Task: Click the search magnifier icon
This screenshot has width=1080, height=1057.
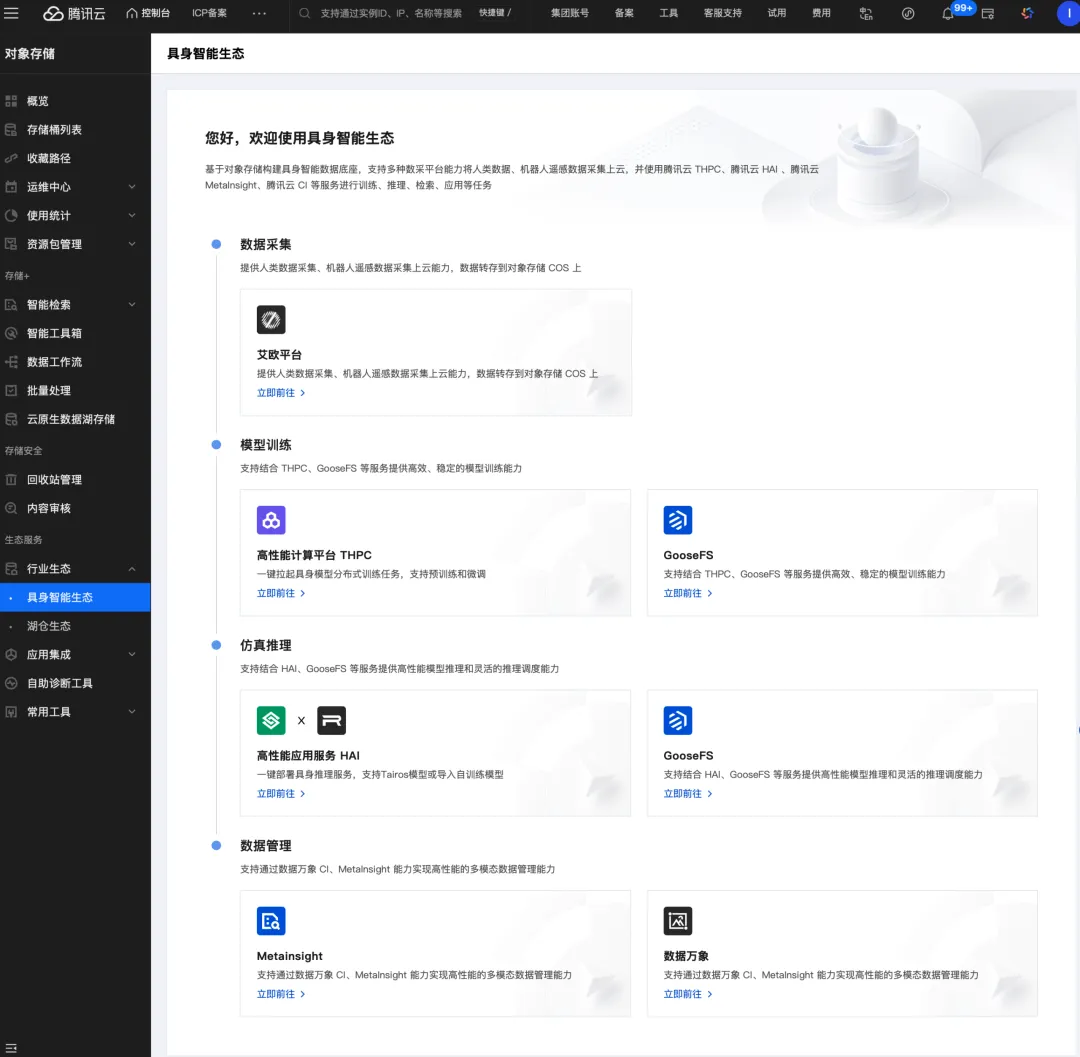Action: (x=304, y=13)
